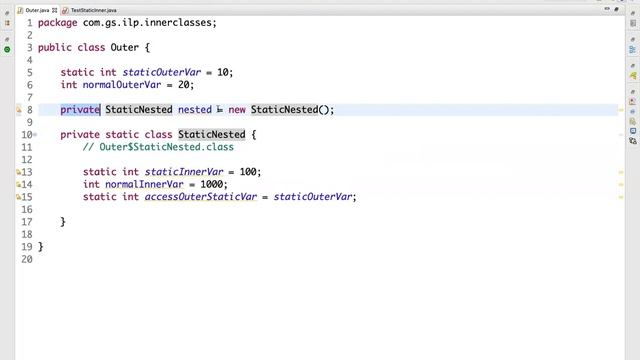Click the 'new' keyword on line 8
Viewport: 640px width, 360px height.
pos(237,110)
